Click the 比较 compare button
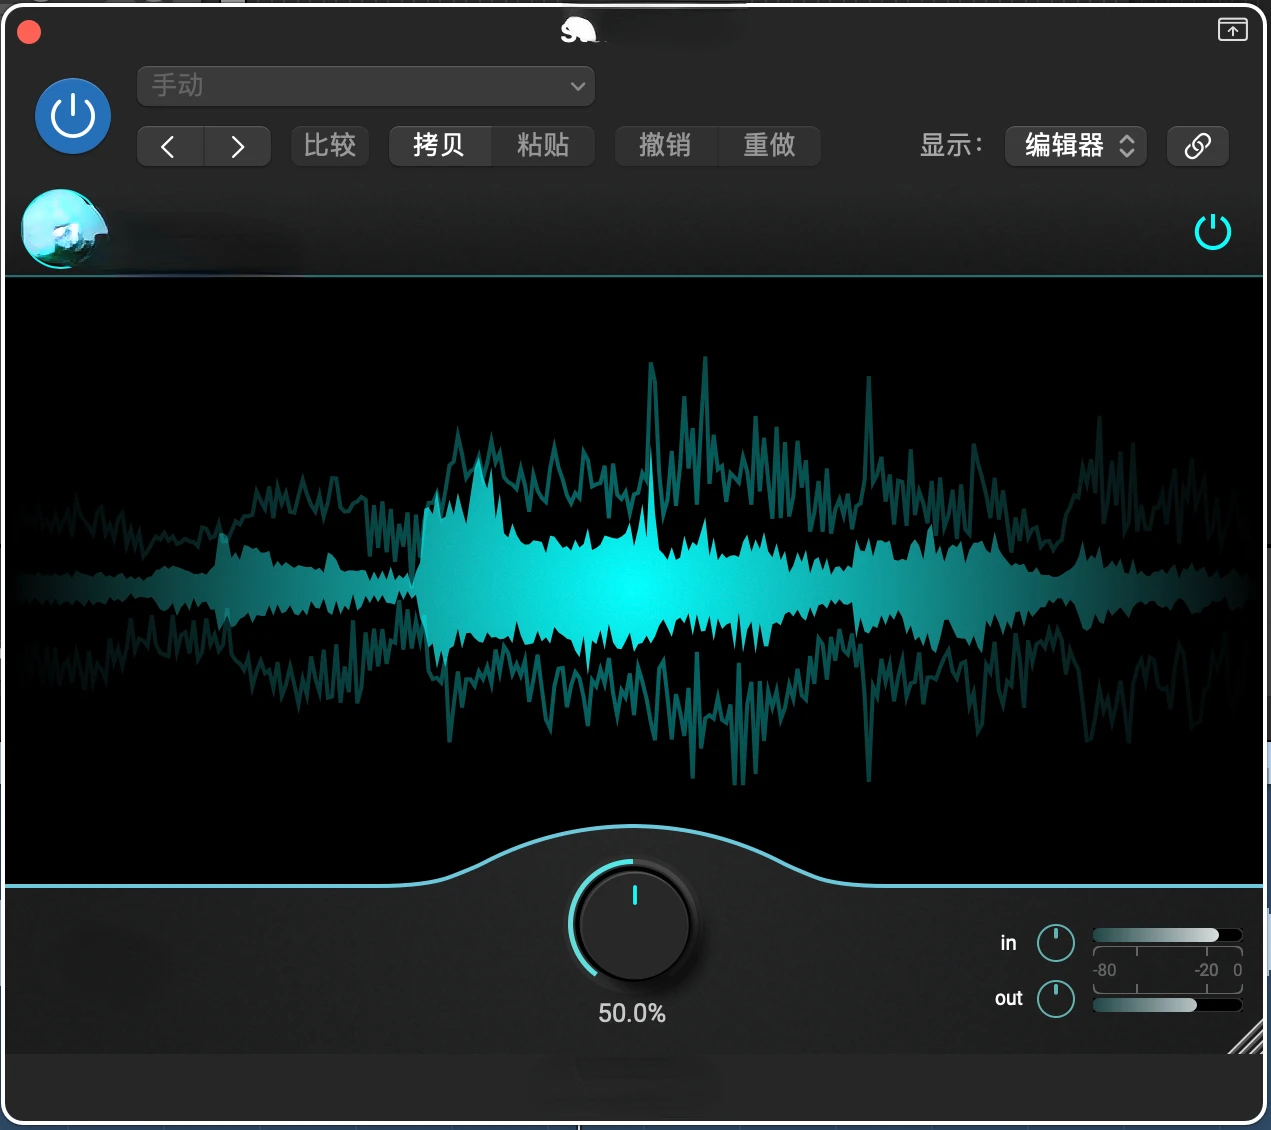This screenshot has width=1271, height=1130. click(x=330, y=146)
